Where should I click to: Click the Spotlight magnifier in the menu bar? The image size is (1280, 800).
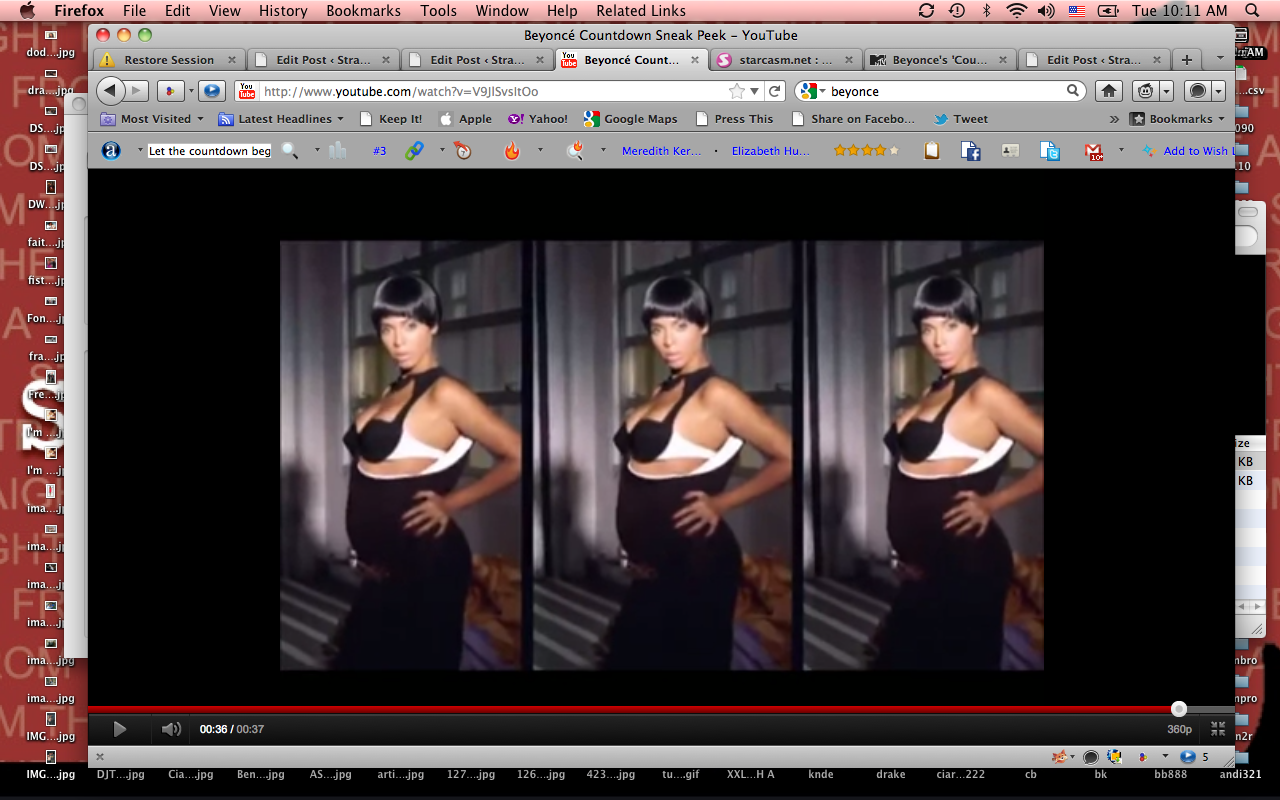point(1252,11)
